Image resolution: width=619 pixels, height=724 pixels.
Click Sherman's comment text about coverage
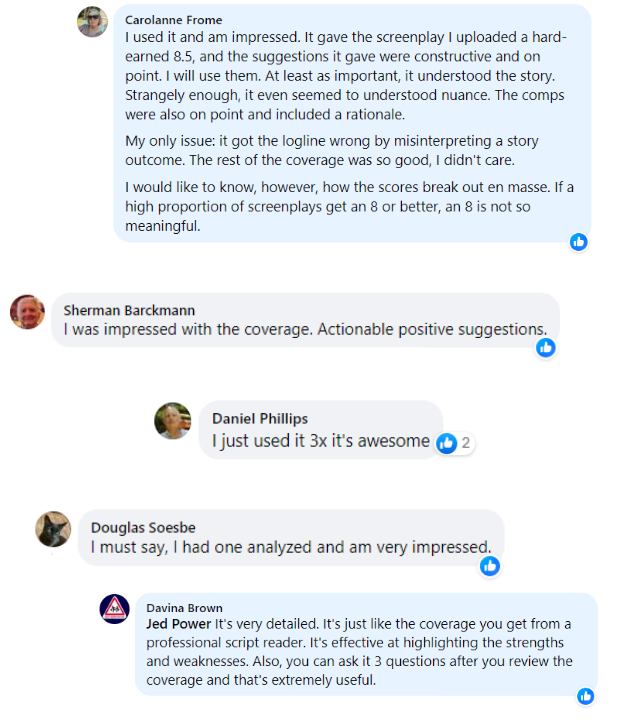pyautogui.click(x=304, y=329)
